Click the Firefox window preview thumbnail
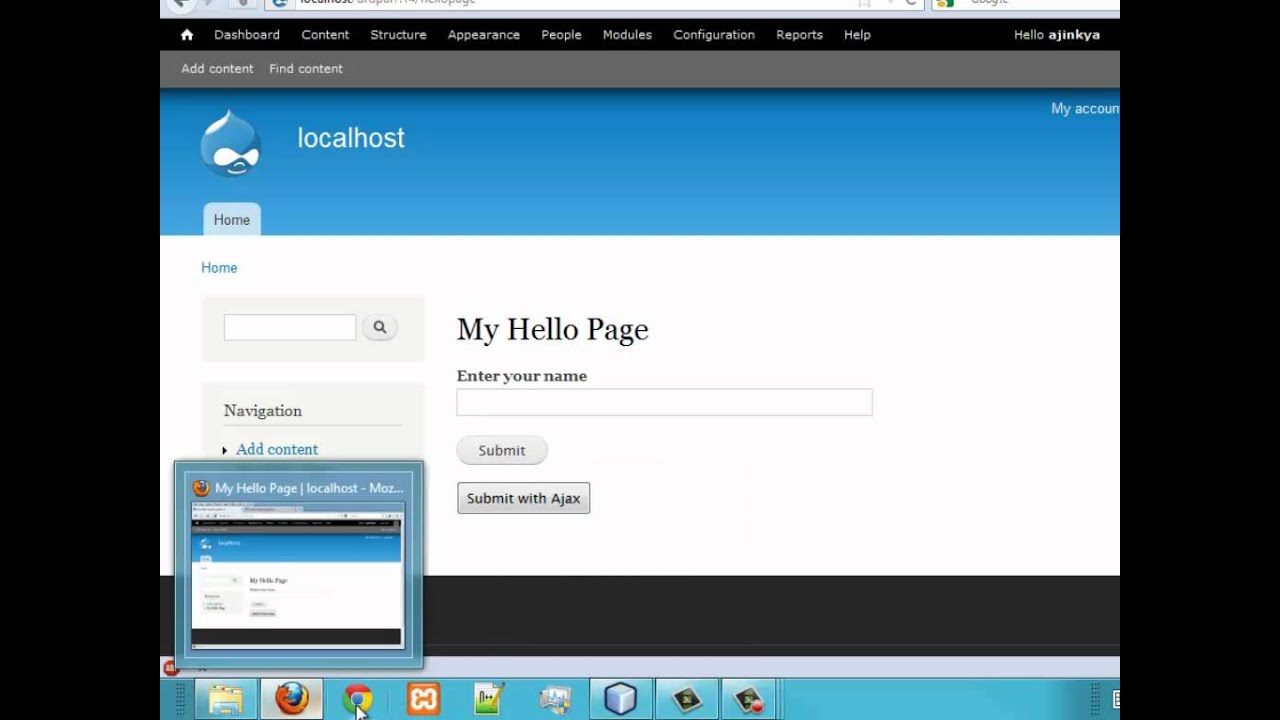The width and height of the screenshot is (1280, 720). [x=297, y=576]
